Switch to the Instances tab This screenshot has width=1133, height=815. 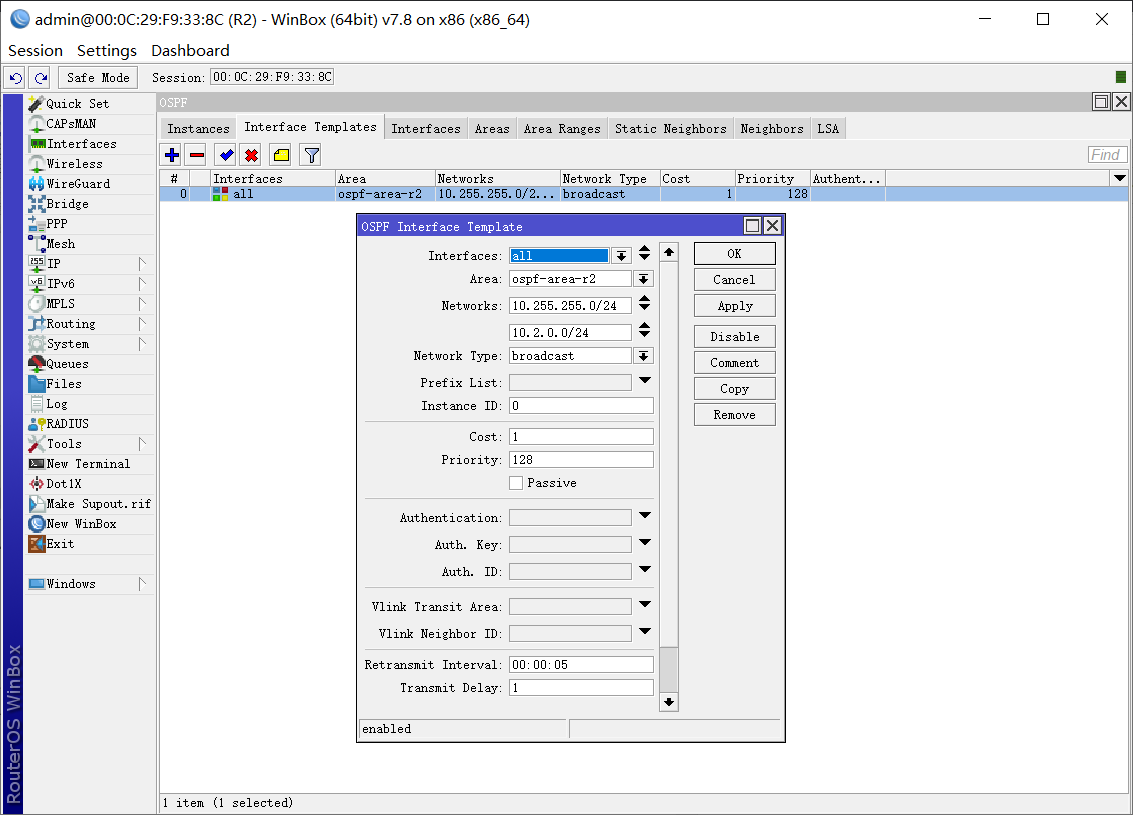[198, 129]
